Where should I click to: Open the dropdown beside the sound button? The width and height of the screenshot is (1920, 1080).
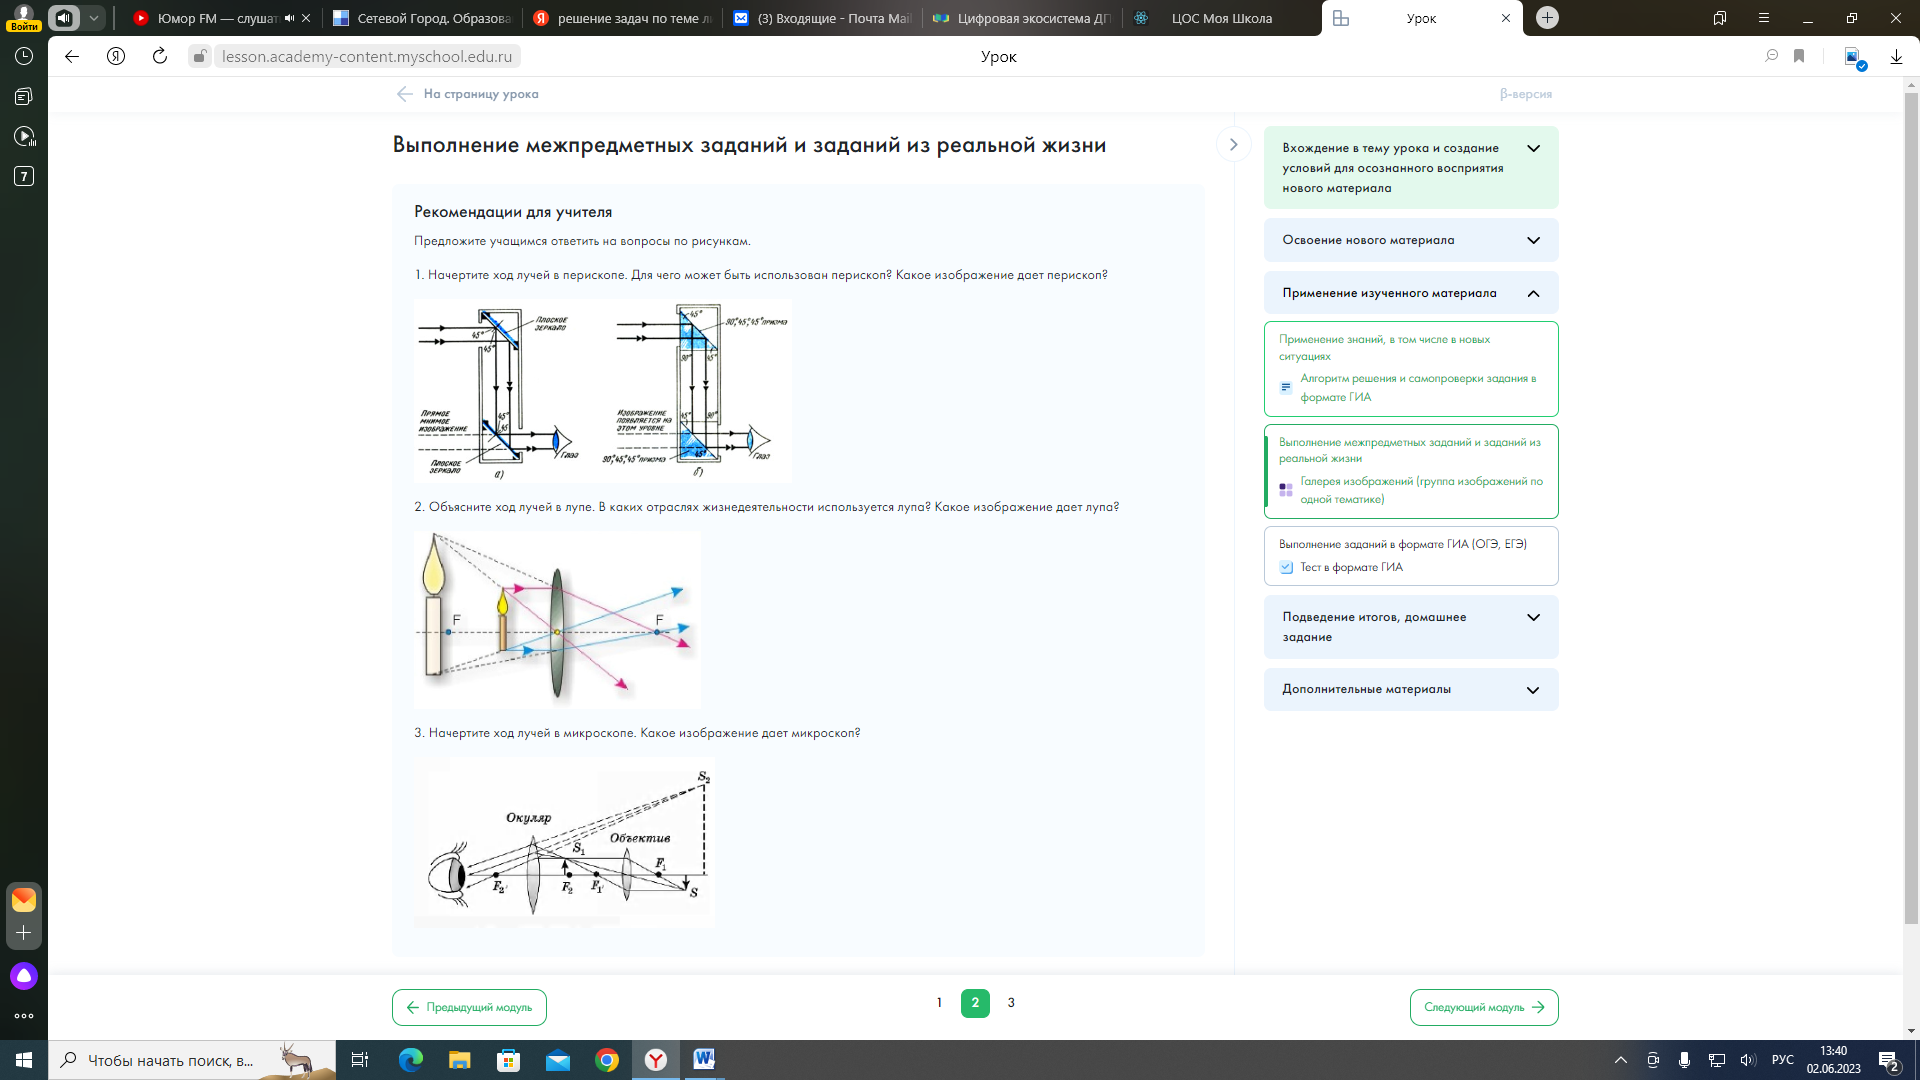click(93, 18)
